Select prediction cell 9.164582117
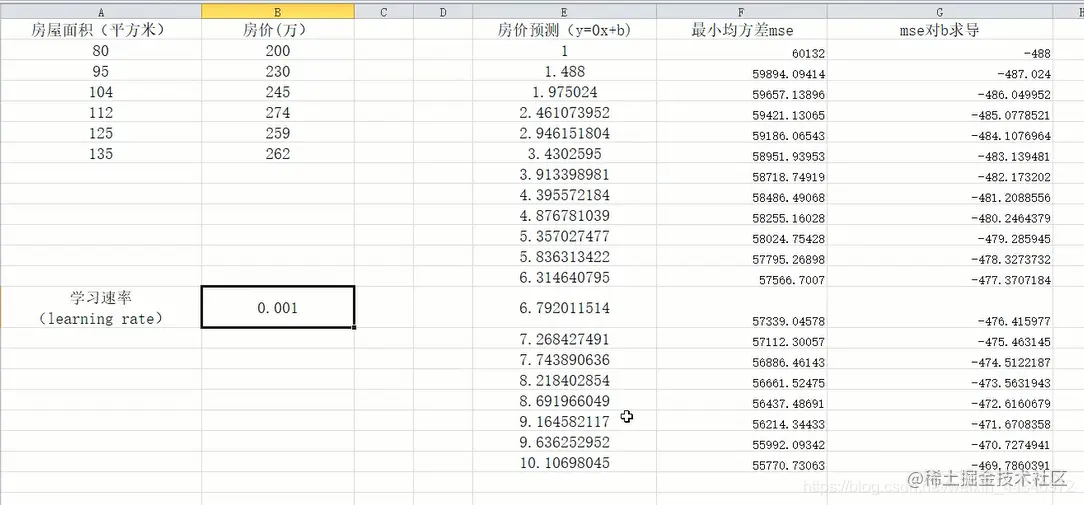The width and height of the screenshot is (1084, 505). 565,421
